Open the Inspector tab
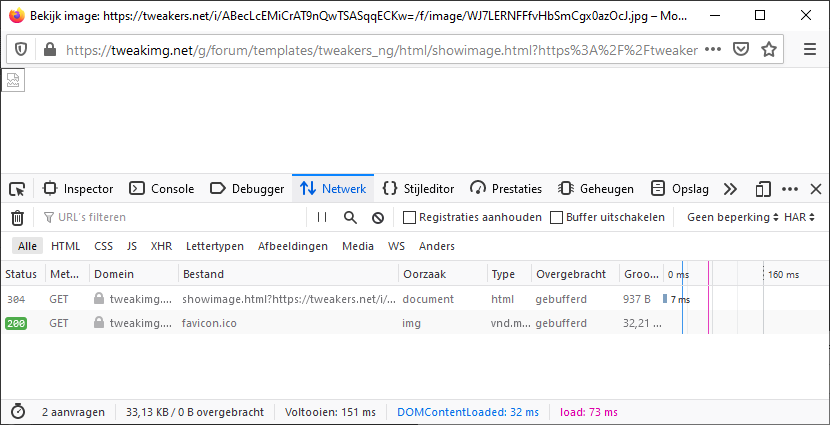The height and width of the screenshot is (425, 830). [78, 189]
